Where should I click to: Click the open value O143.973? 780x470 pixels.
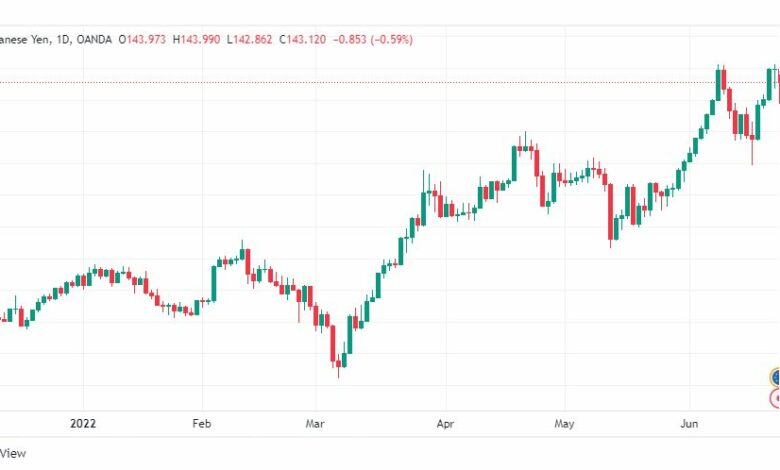[142, 39]
